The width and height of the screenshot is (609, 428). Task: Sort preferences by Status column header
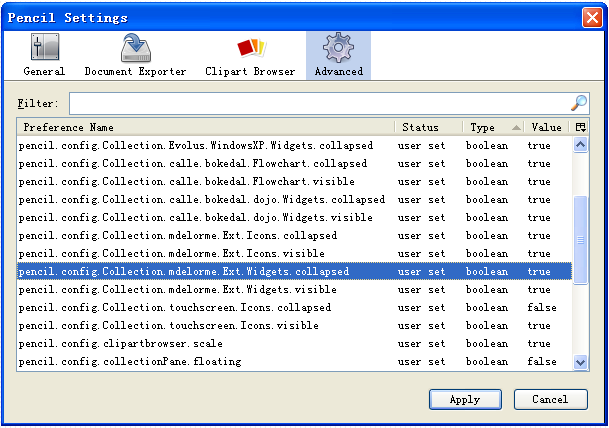click(x=428, y=127)
